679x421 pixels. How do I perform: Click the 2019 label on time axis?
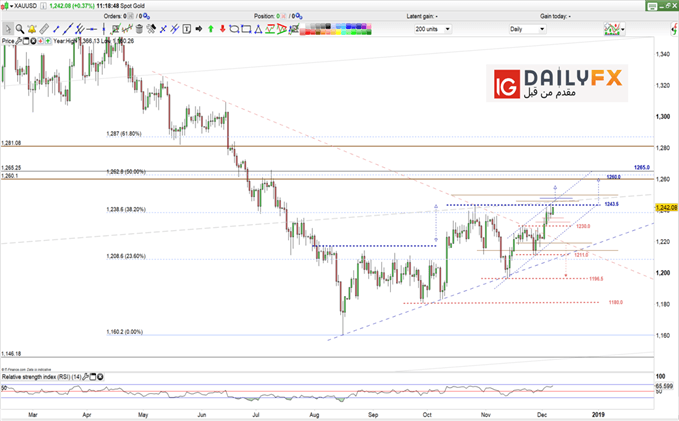598,415
